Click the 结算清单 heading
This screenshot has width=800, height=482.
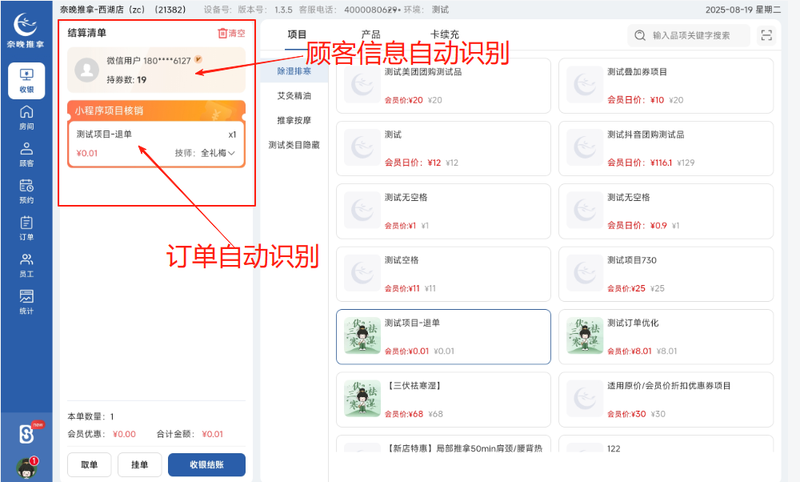point(87,33)
